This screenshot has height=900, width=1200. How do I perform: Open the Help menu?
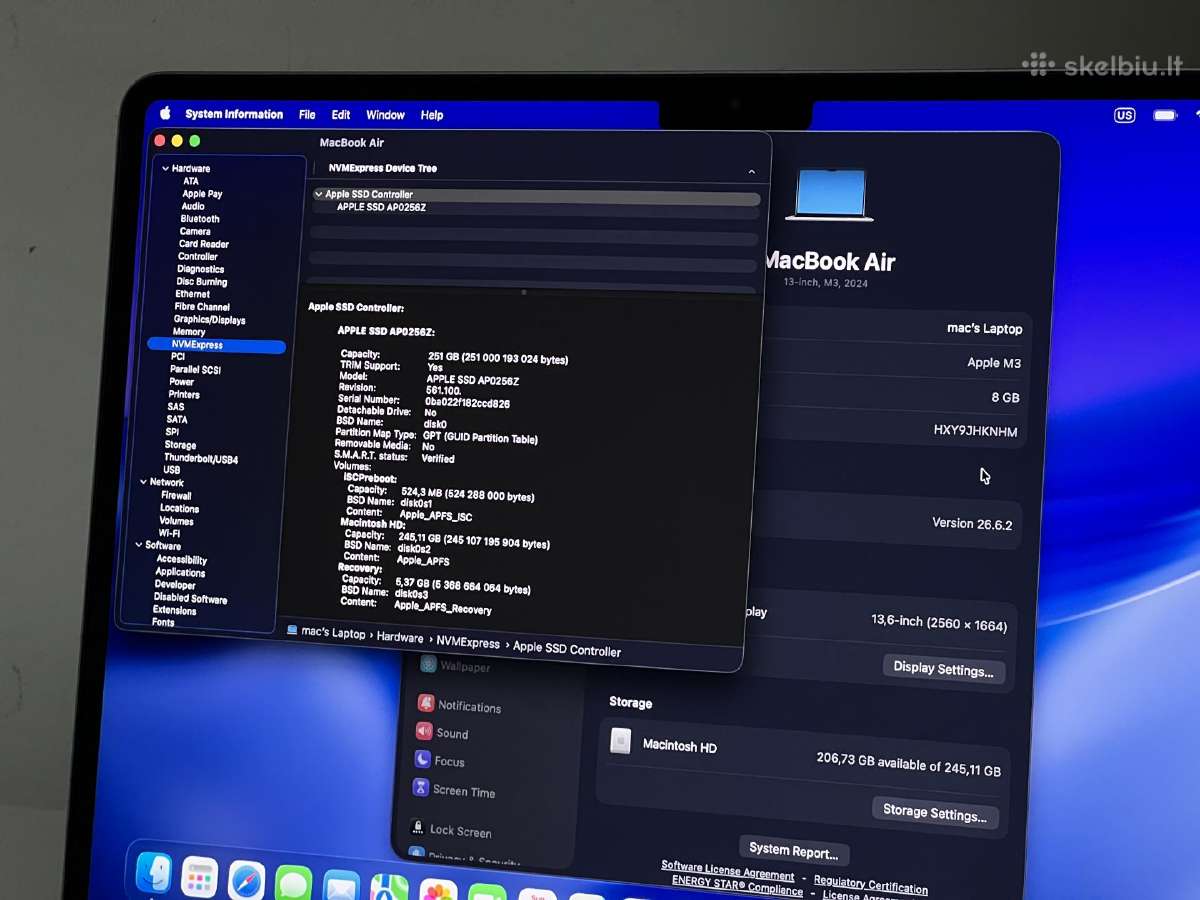coord(432,115)
